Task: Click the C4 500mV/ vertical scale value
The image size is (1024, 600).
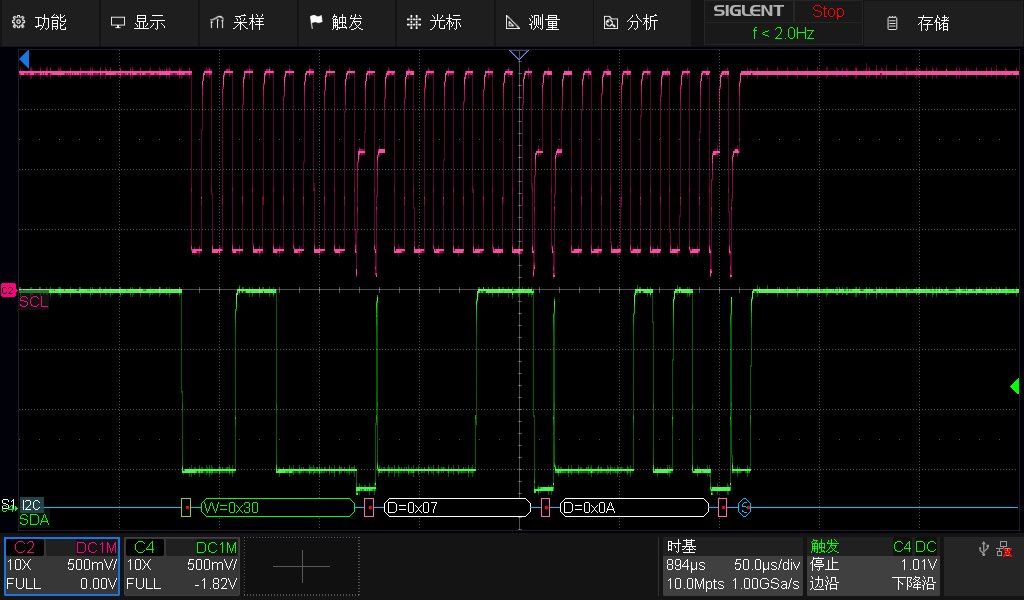Action: 212,565
